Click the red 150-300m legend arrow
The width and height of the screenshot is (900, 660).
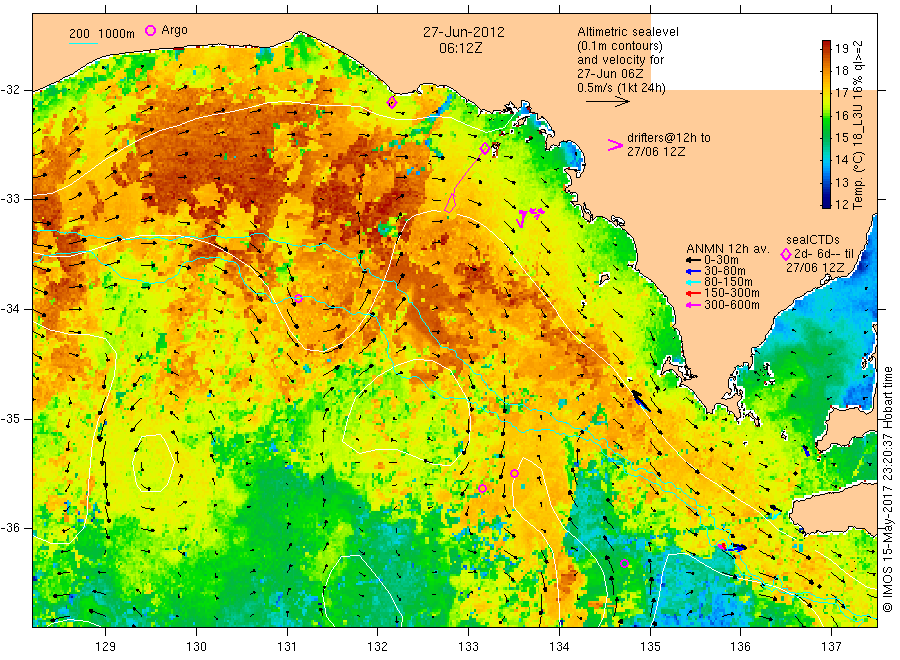693,294
